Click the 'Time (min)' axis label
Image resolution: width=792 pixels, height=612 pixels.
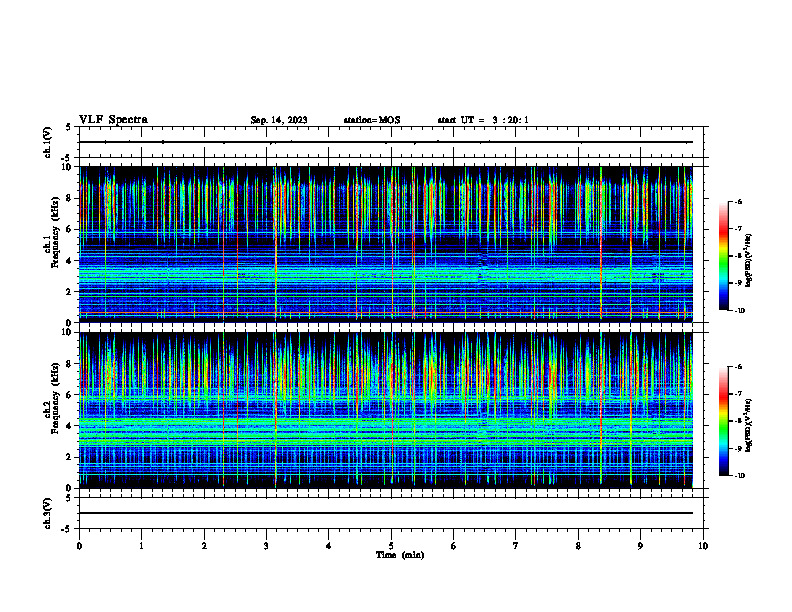(x=400, y=555)
